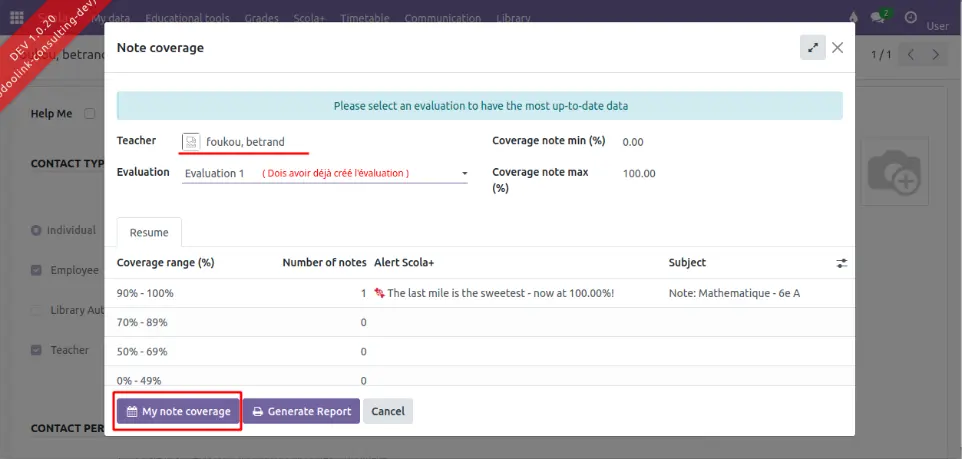Expand the Note coverage dialog fullscreen
The width and height of the screenshot is (962, 459).
[812, 47]
